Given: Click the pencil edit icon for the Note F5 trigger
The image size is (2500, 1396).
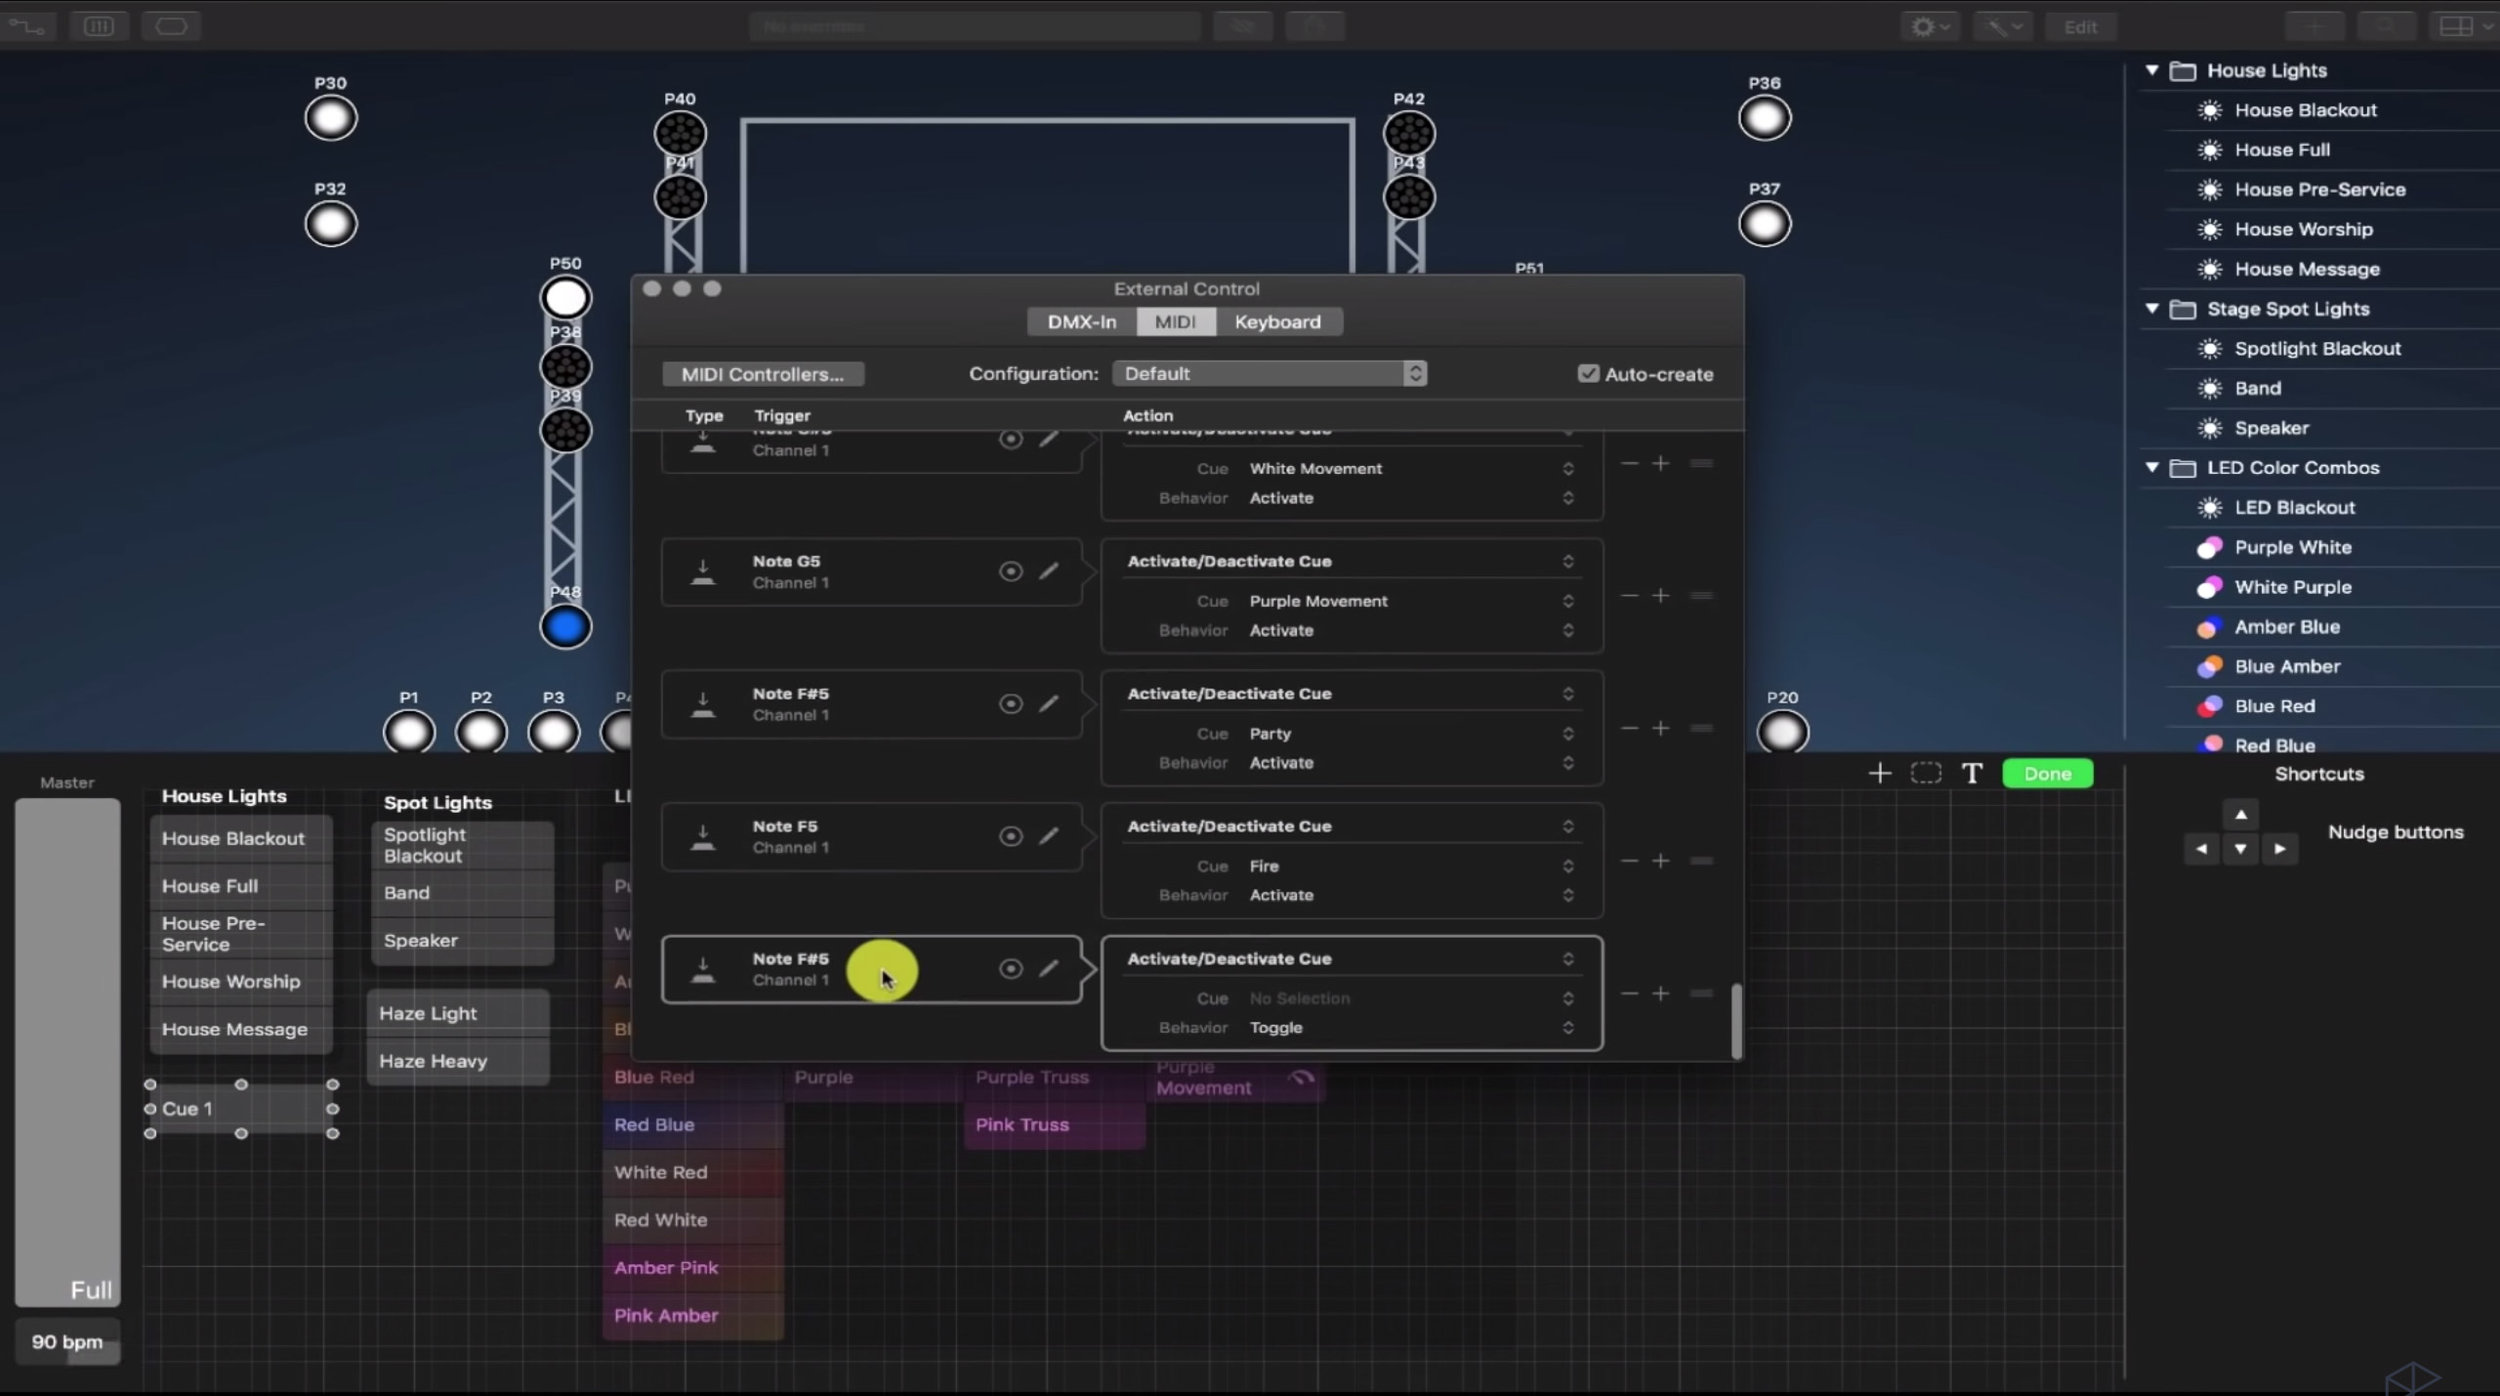Looking at the screenshot, I should pos(1048,836).
